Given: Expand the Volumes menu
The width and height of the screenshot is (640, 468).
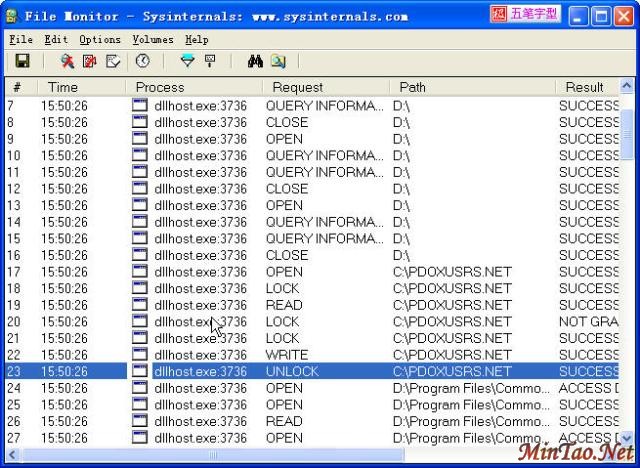Looking at the screenshot, I should (152, 39).
